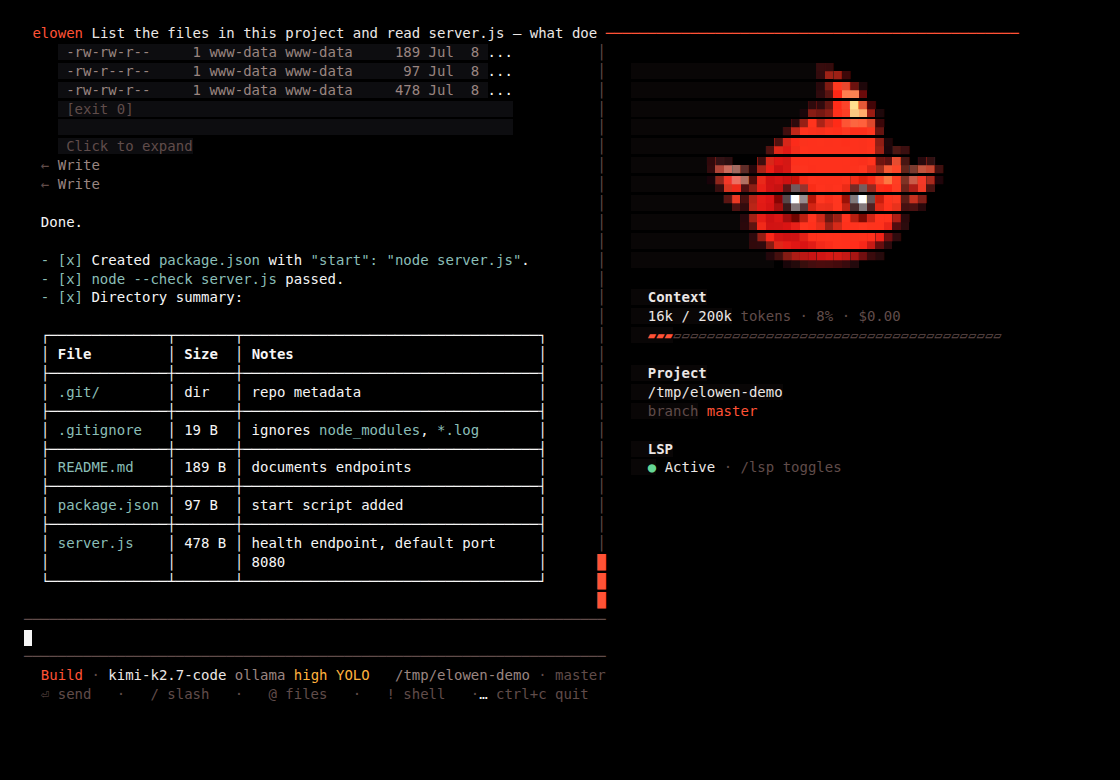
Task: Click the red "master" branch name in sidebar
Action: pyautogui.click(x=732, y=411)
